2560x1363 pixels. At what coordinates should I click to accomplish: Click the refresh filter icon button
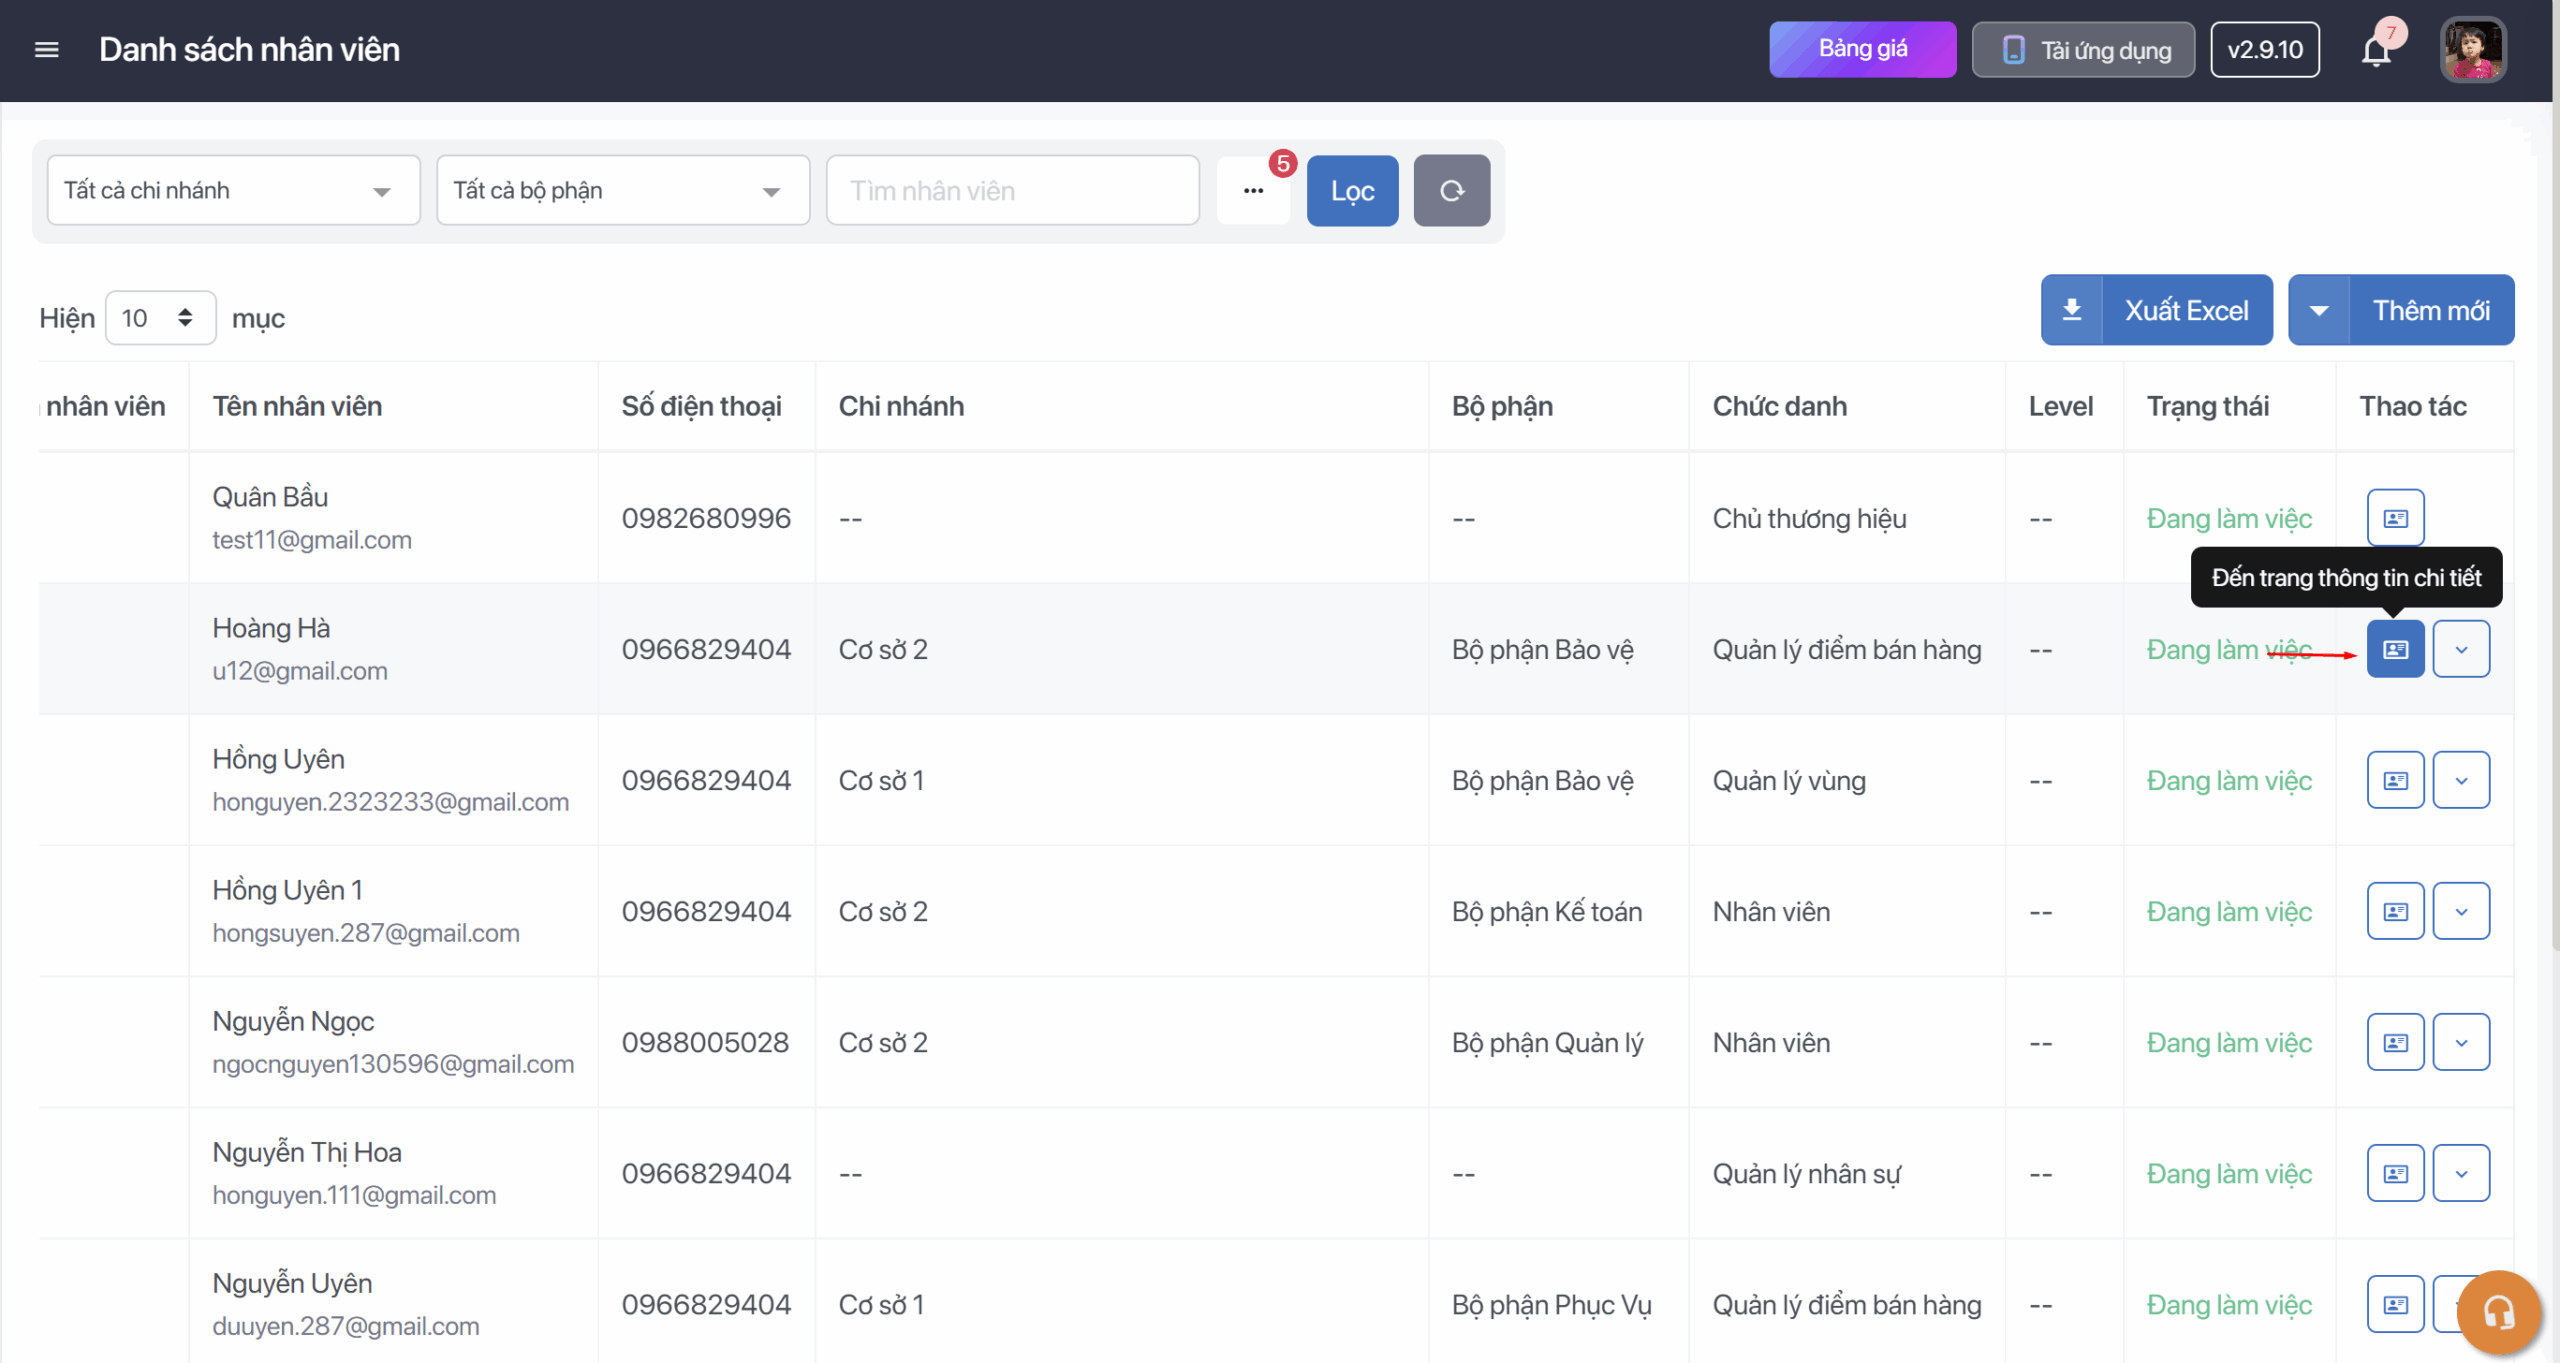(1451, 191)
